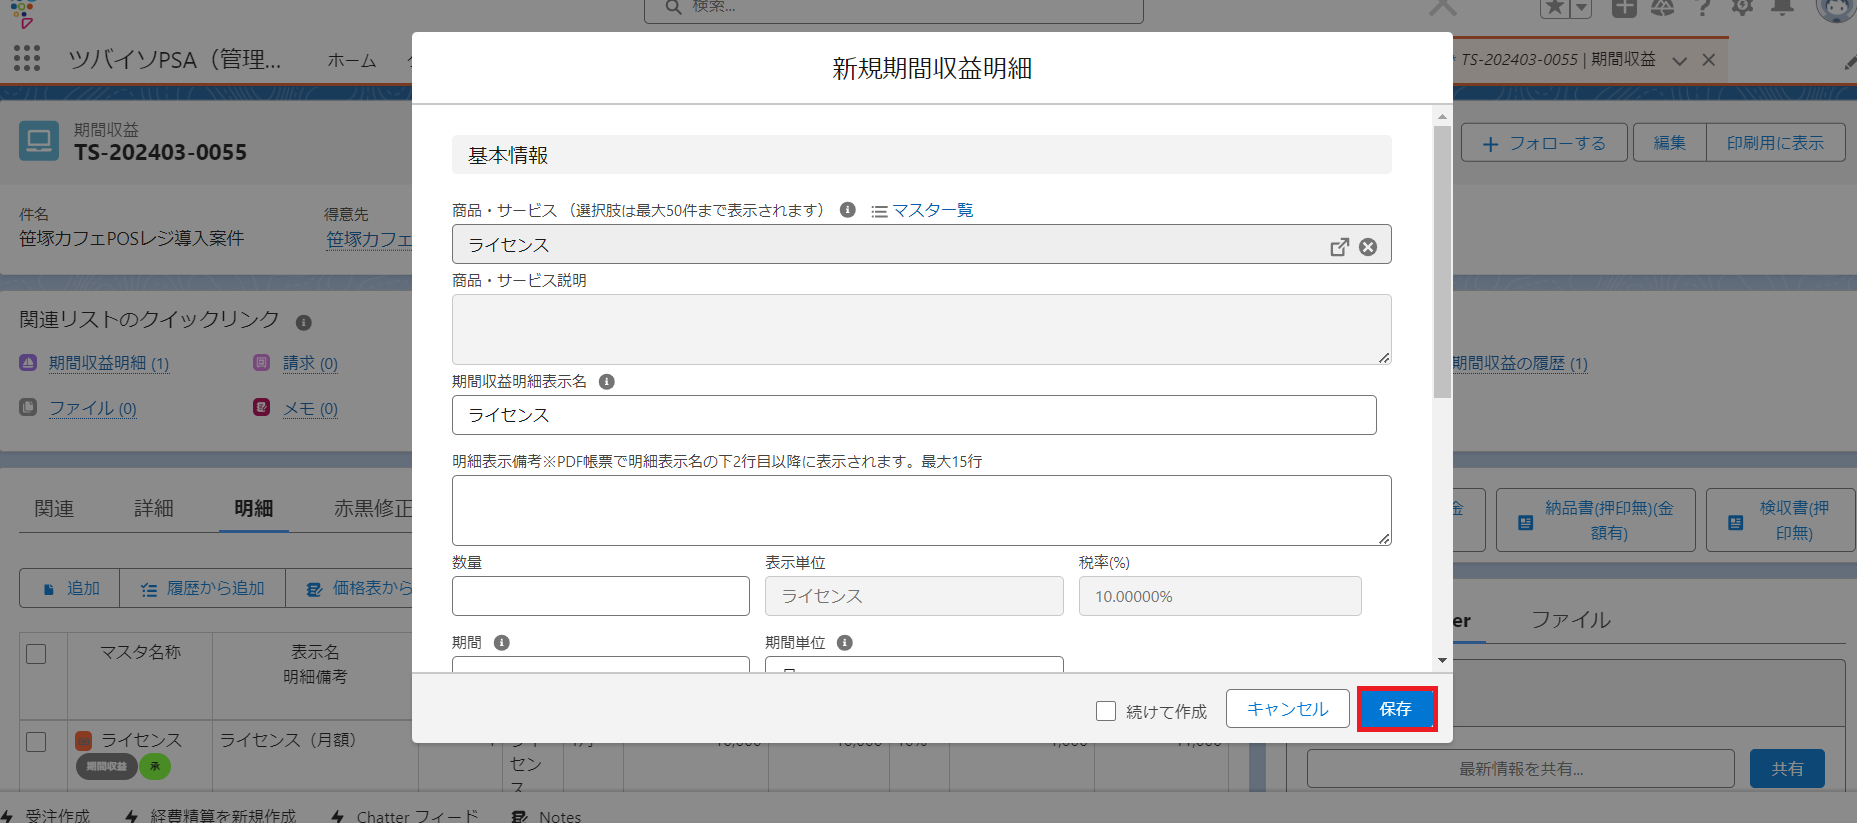The height and width of the screenshot is (823, 1857).
Task: Click the 明細表示備考 text area
Action: point(921,510)
